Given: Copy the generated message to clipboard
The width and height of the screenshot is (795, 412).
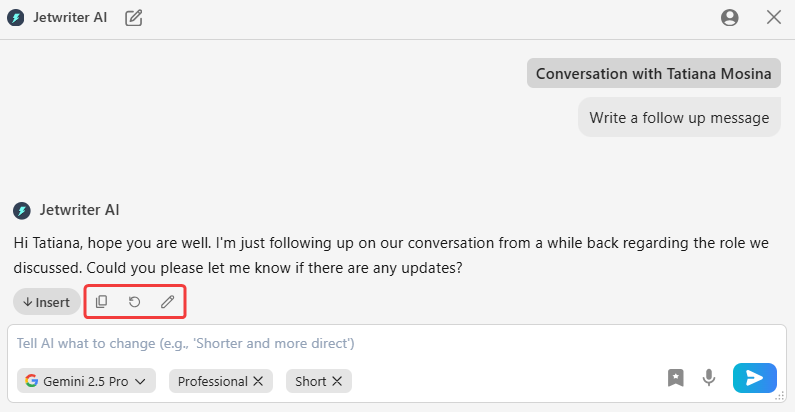Looking at the screenshot, I should [x=102, y=302].
